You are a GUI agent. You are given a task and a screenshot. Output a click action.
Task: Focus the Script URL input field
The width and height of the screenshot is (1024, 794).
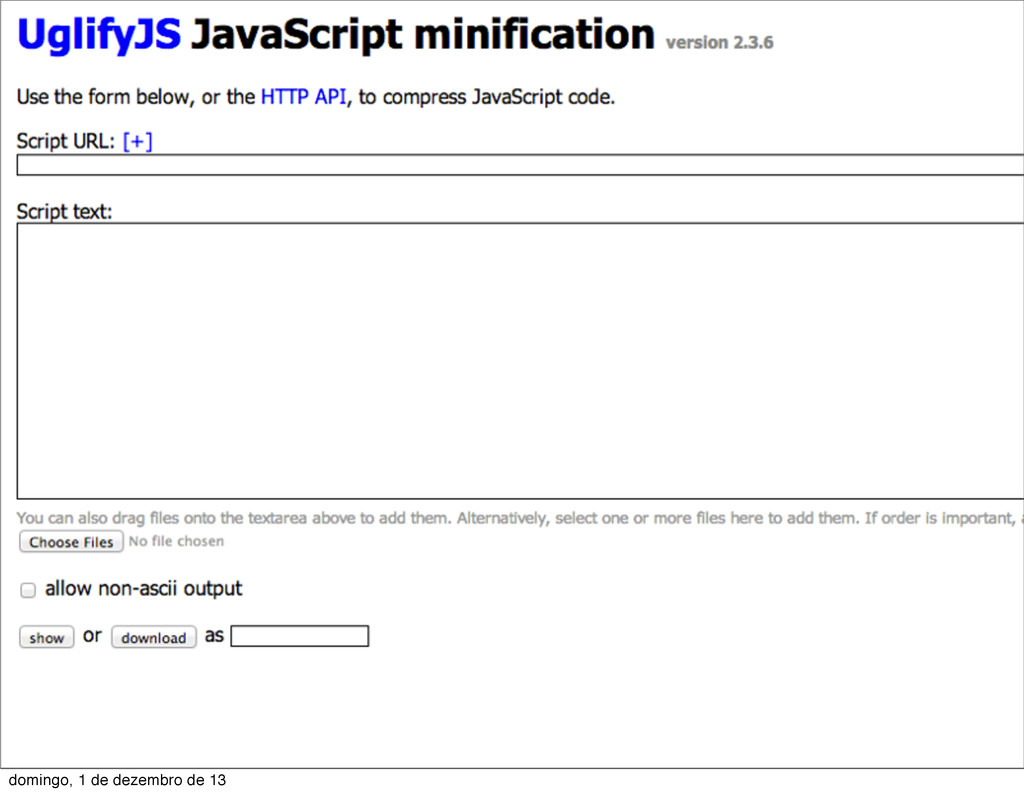tap(520, 165)
